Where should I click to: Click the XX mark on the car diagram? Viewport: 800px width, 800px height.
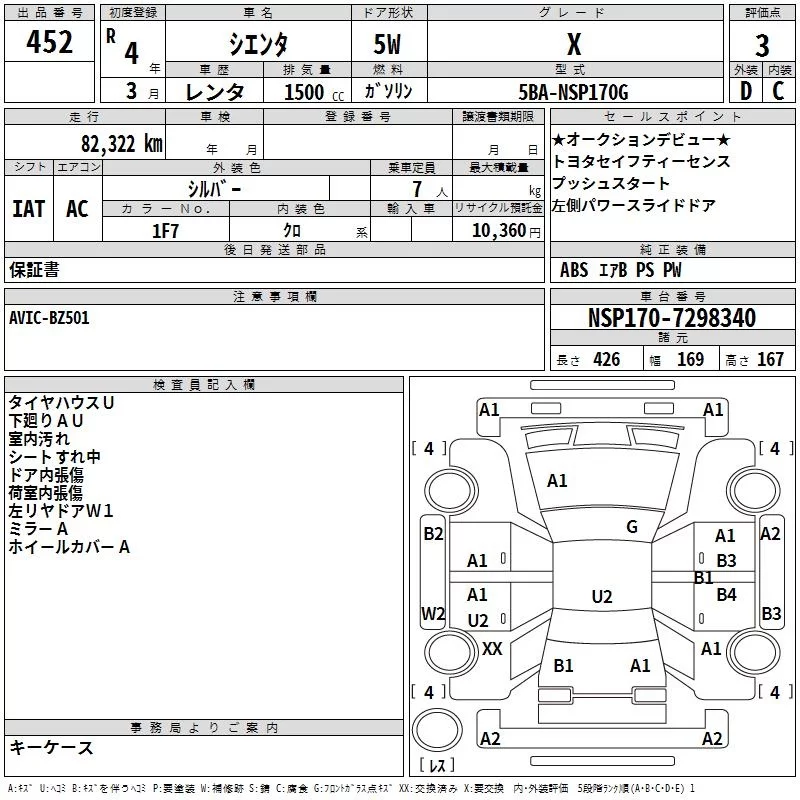[492, 648]
